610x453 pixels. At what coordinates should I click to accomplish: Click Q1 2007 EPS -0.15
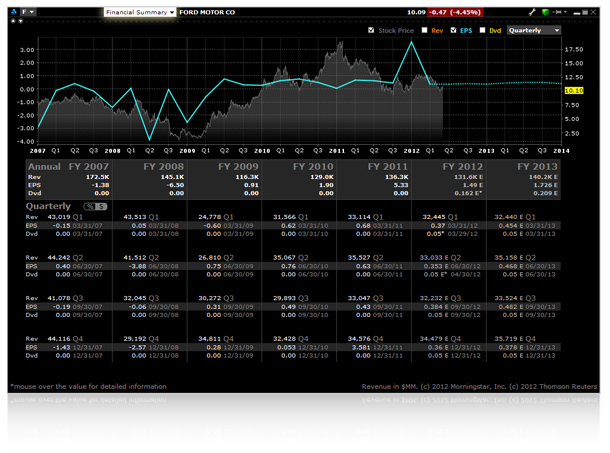(61, 226)
